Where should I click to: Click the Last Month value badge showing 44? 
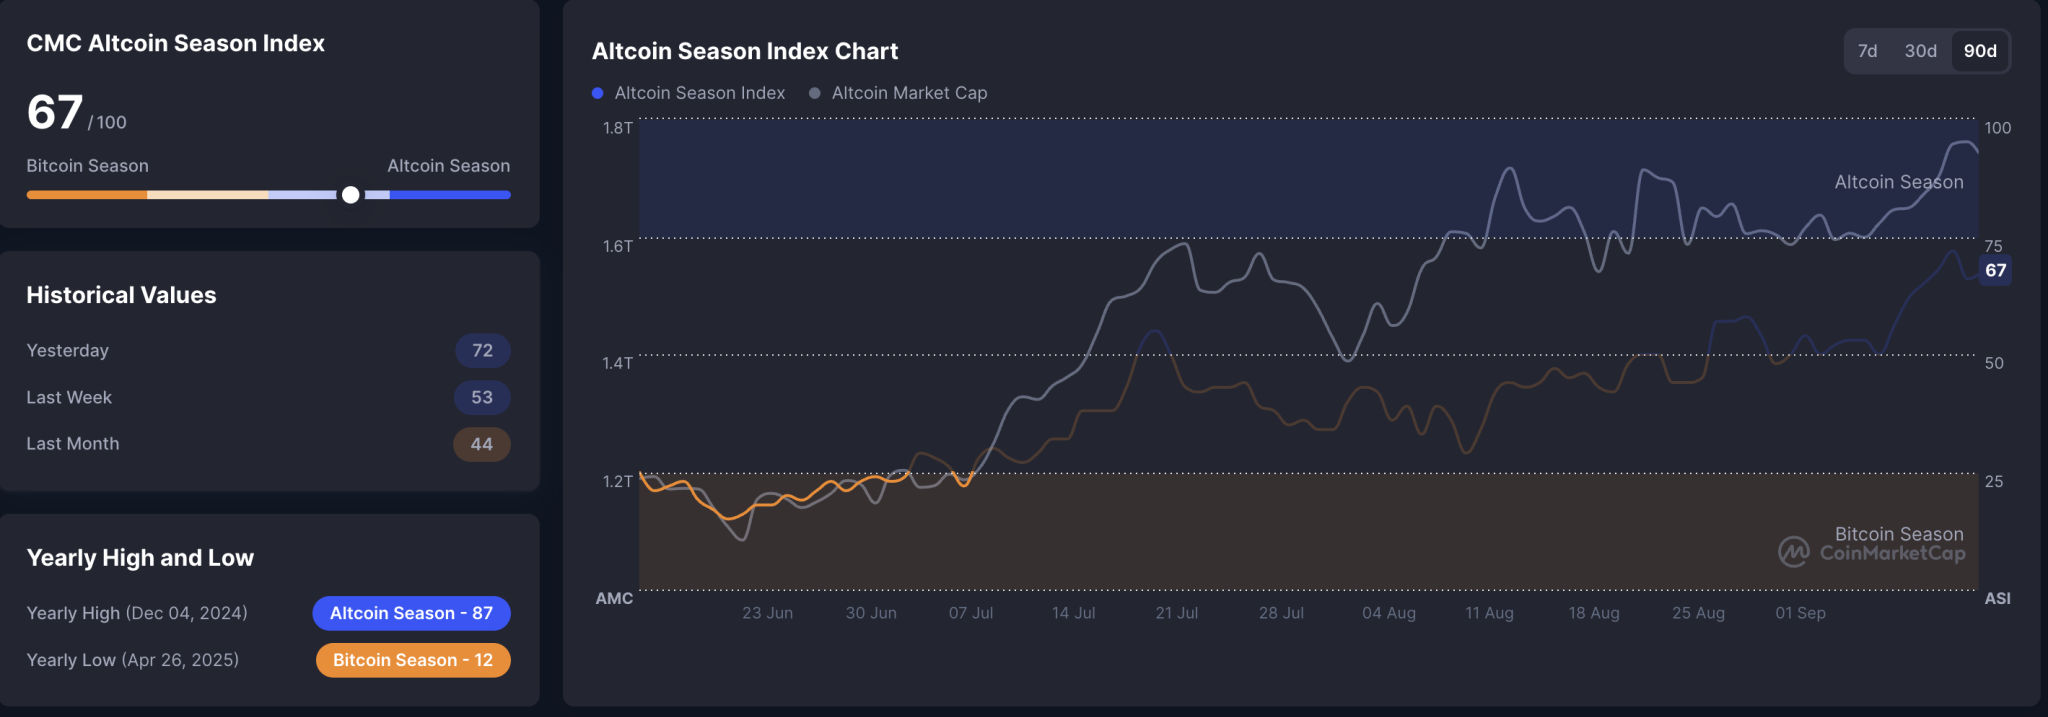point(481,443)
